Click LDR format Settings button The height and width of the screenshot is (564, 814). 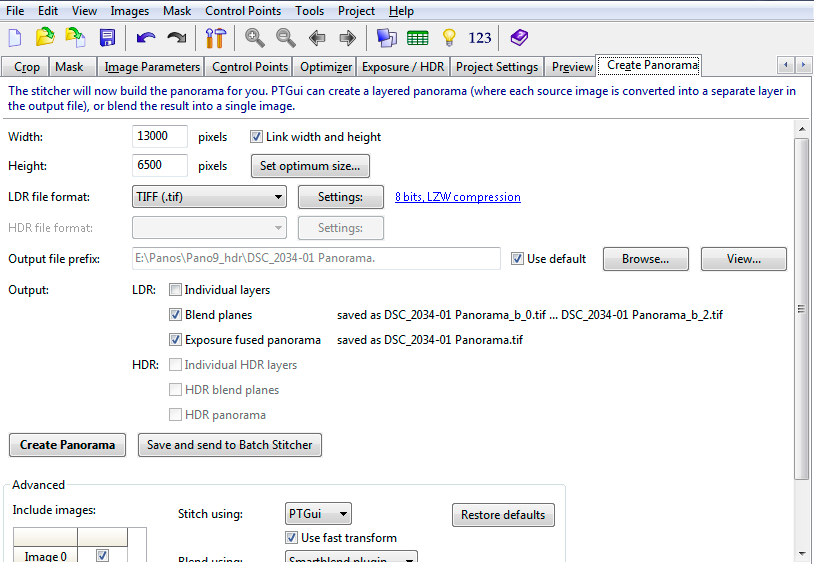coord(341,197)
